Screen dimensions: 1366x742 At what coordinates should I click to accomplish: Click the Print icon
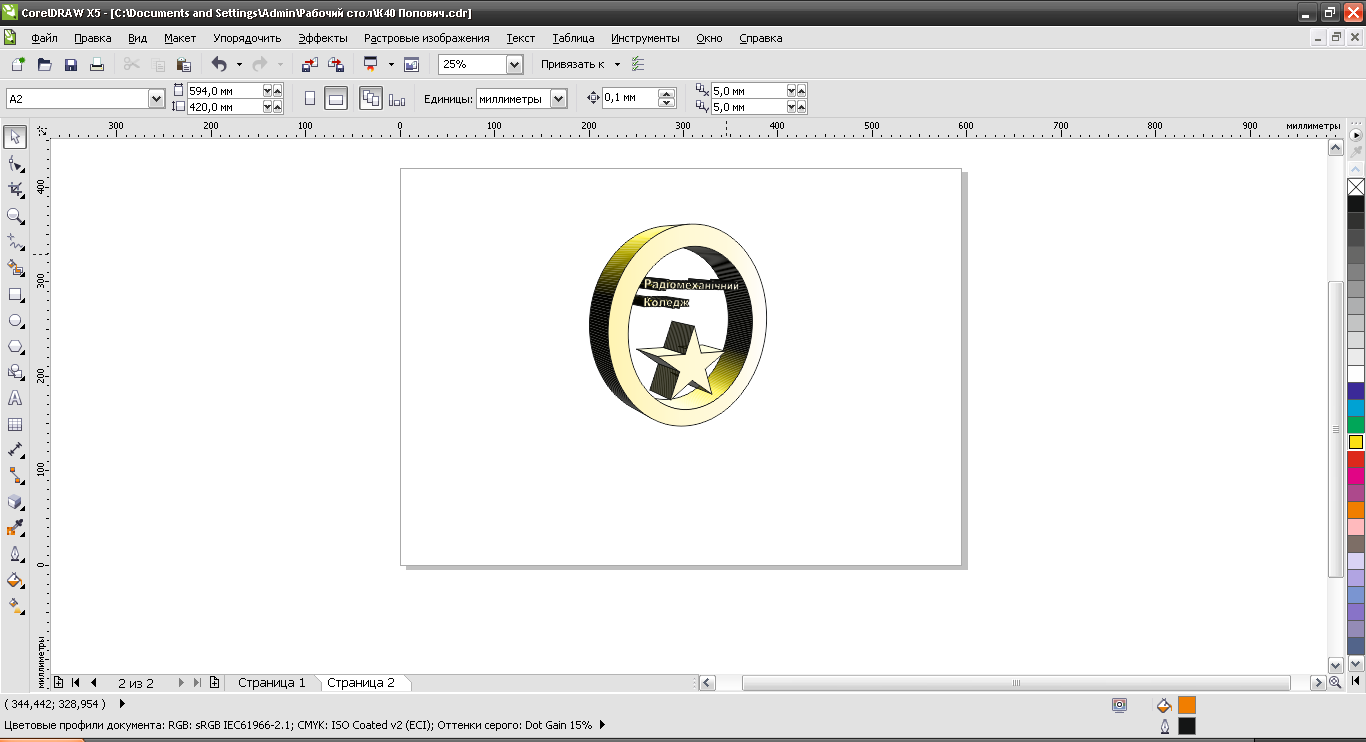97,64
